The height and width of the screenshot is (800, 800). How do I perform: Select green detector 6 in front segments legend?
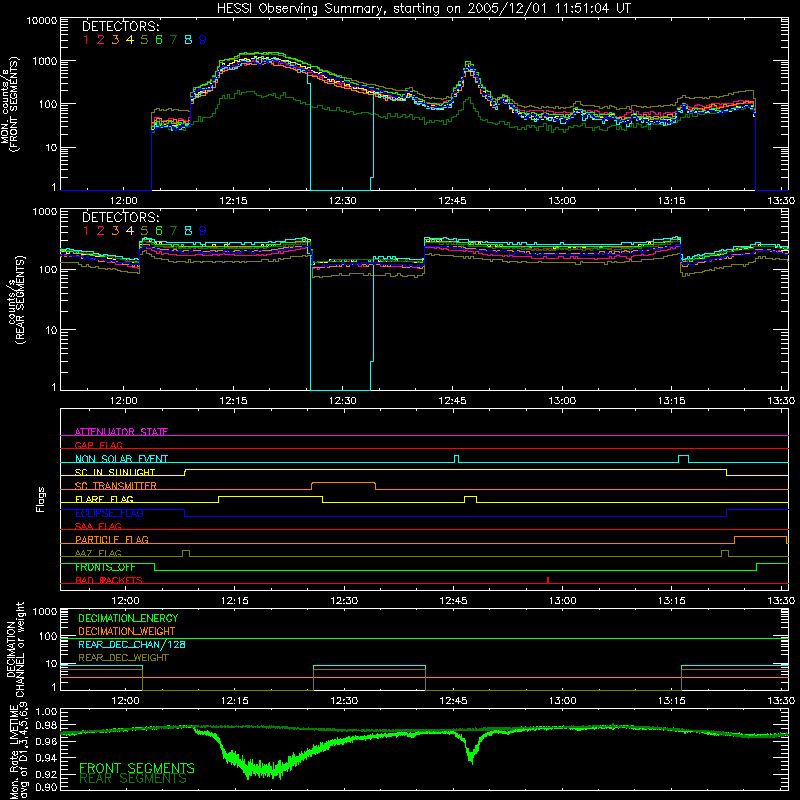pos(159,40)
